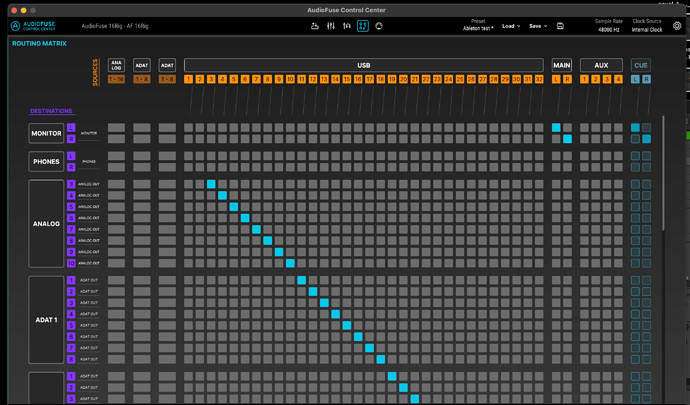Select CUE source L channel box

[x=635, y=79]
